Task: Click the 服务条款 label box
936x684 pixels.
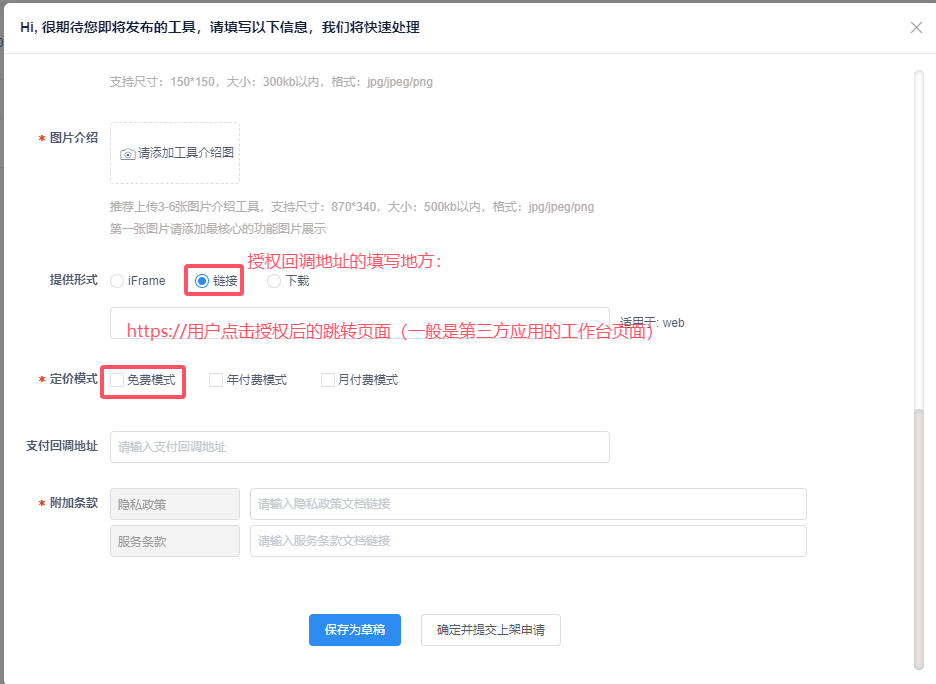Action: pyautogui.click(x=174, y=541)
